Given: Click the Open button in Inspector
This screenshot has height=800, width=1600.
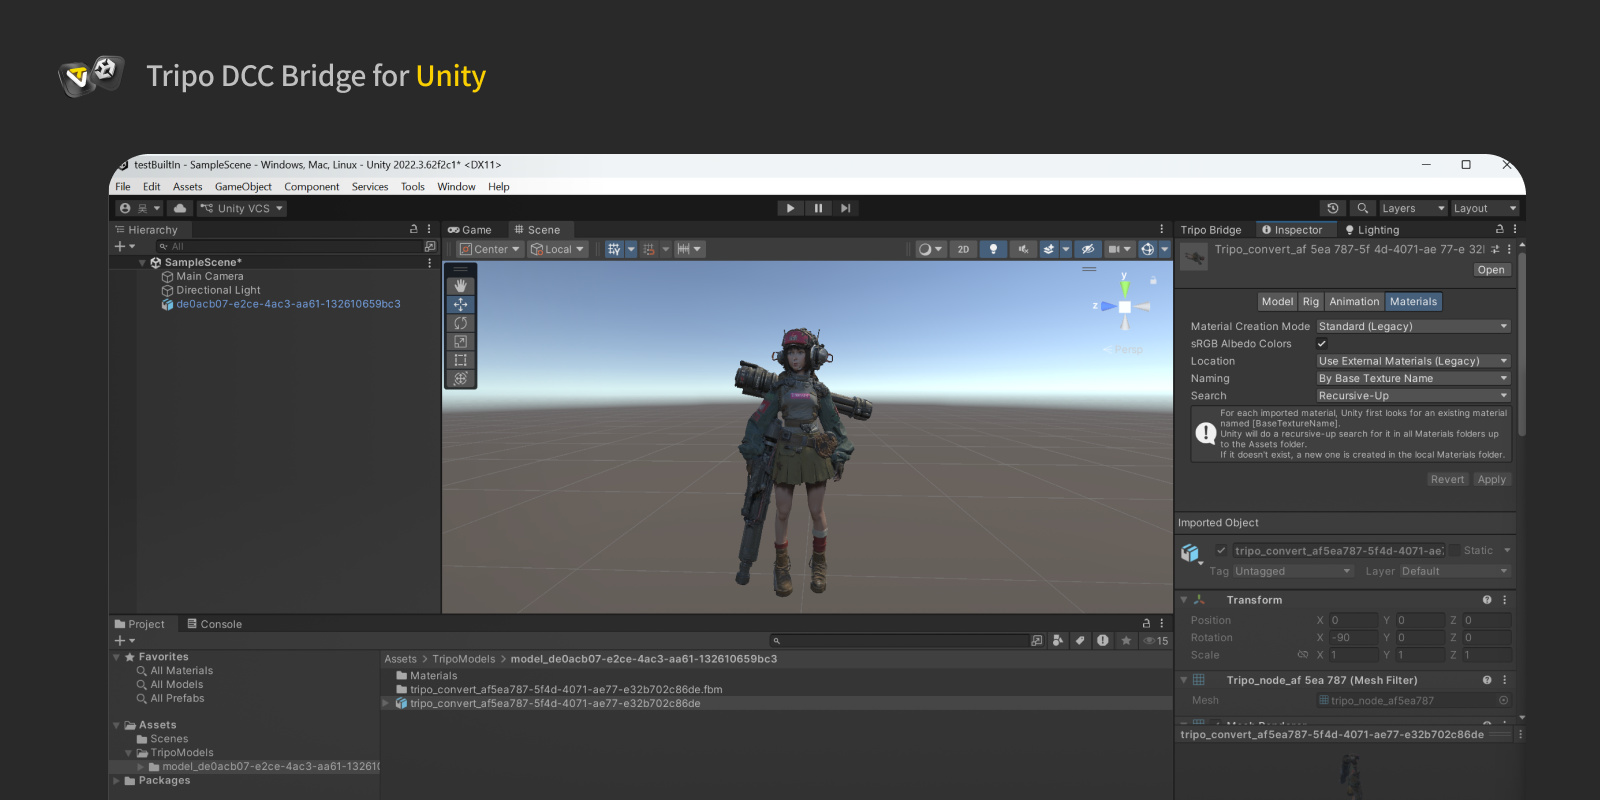Looking at the screenshot, I should (1490, 270).
